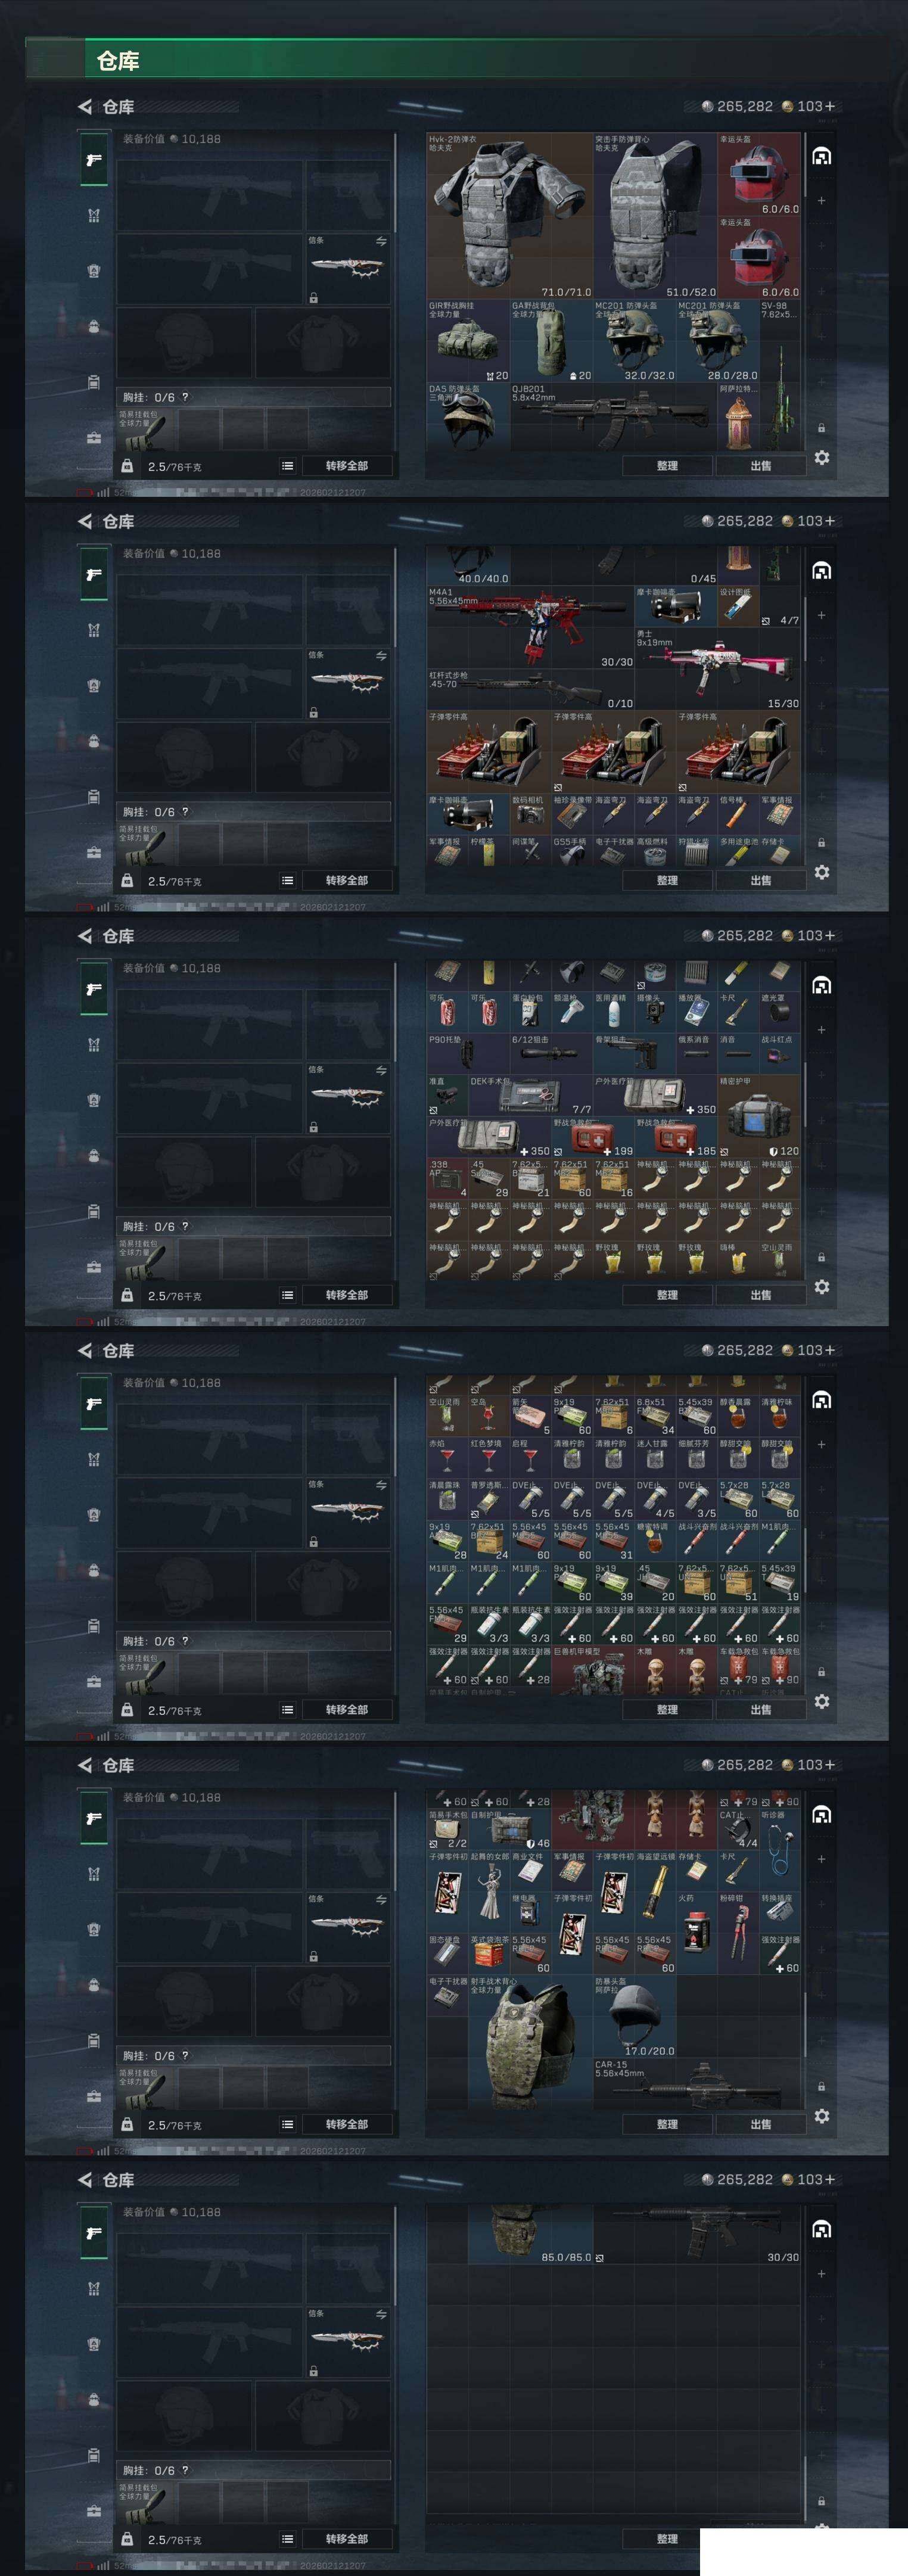
Task: Expand the plus beside 103 currency above the M4A1 grid
Action: [x=829, y=521]
